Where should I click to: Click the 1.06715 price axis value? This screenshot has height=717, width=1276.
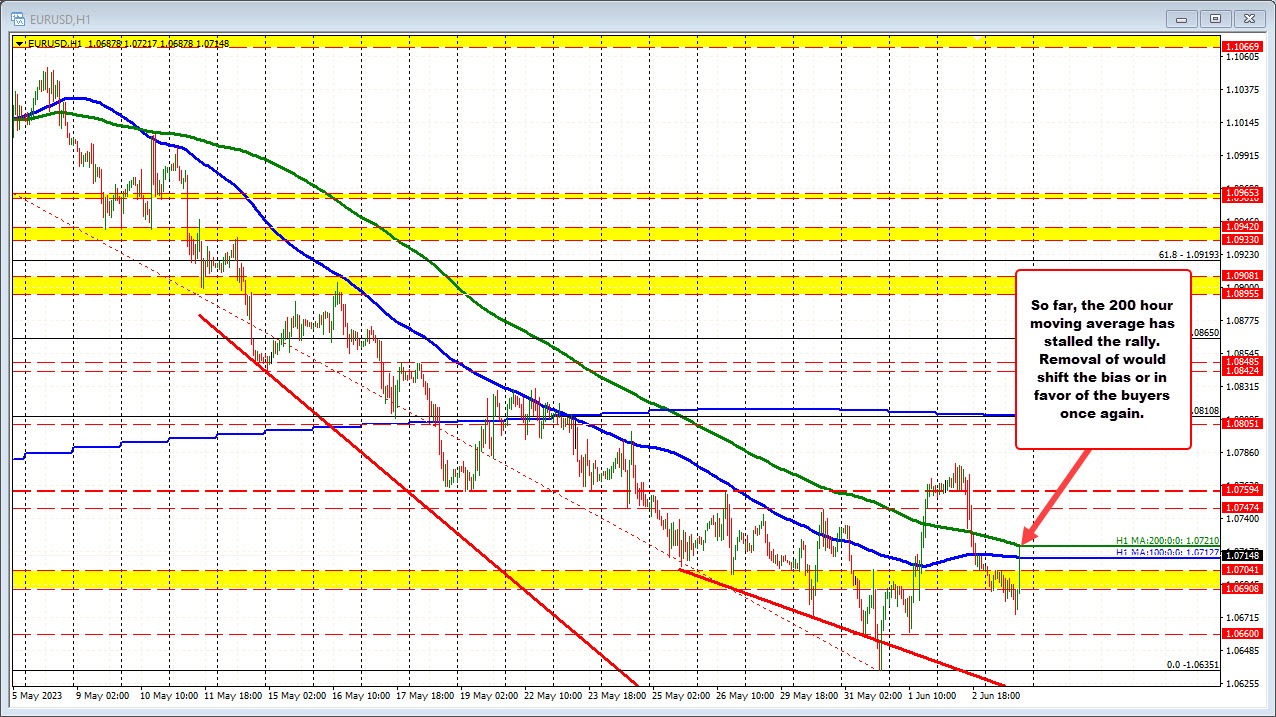(x=1241, y=617)
